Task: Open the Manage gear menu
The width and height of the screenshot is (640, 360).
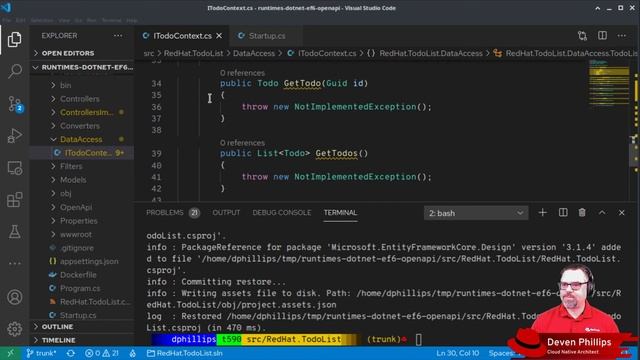Action: pos(15,329)
